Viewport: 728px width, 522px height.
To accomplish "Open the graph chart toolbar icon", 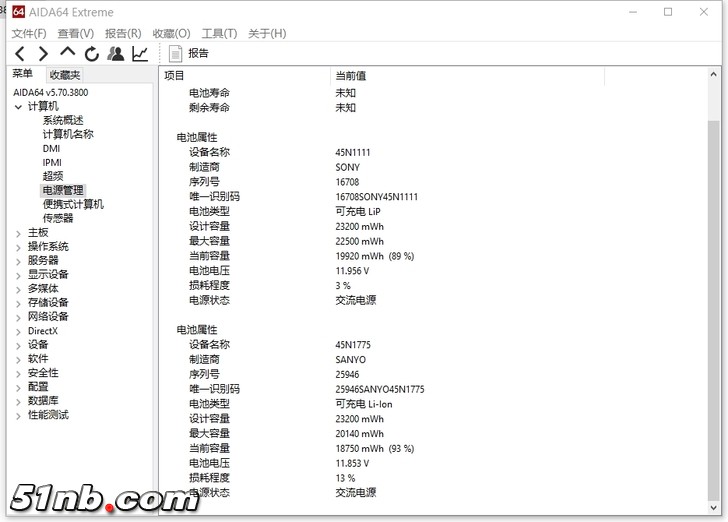I will [140, 54].
